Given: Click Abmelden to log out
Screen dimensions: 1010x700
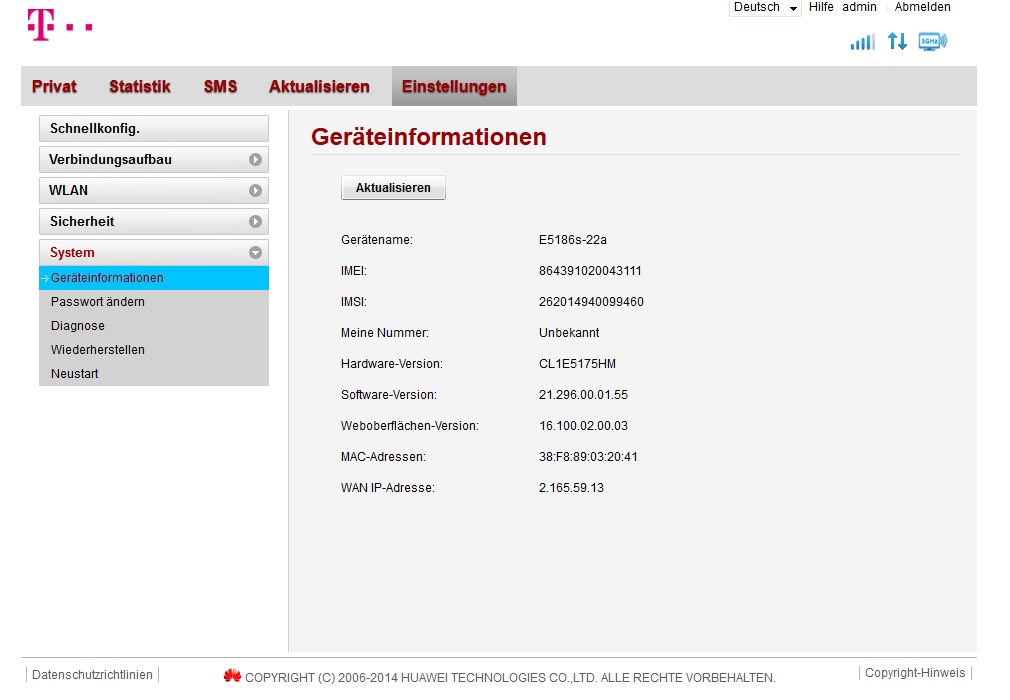Looking at the screenshot, I should [x=922, y=7].
